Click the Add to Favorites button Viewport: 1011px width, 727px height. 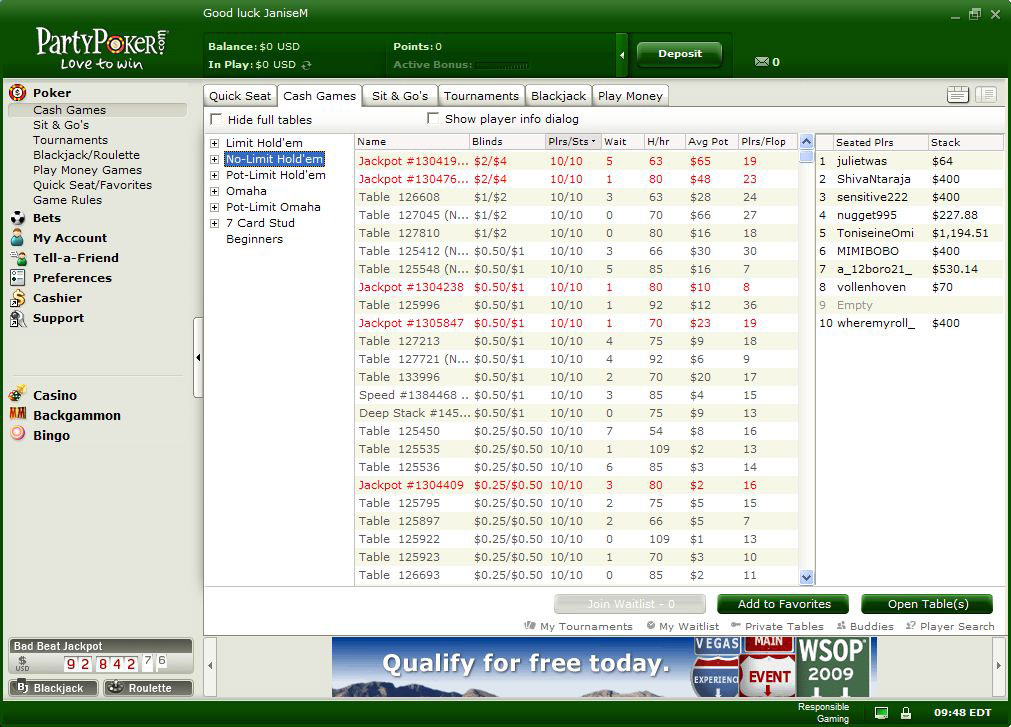coord(783,604)
